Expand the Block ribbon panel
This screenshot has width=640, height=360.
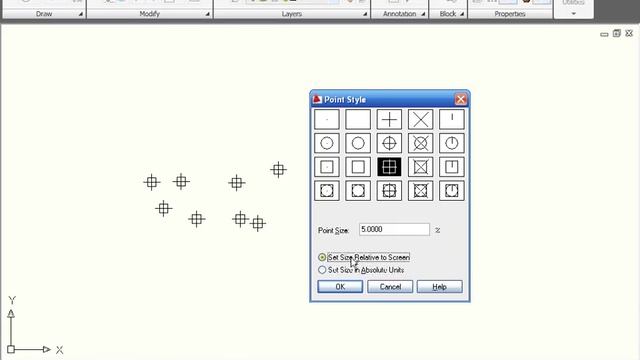tap(462, 14)
